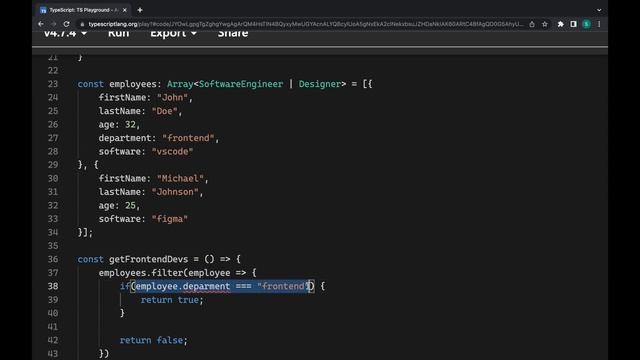The width and height of the screenshot is (640, 360).
Task: Open the green profile avatar
Action: coord(587,24)
